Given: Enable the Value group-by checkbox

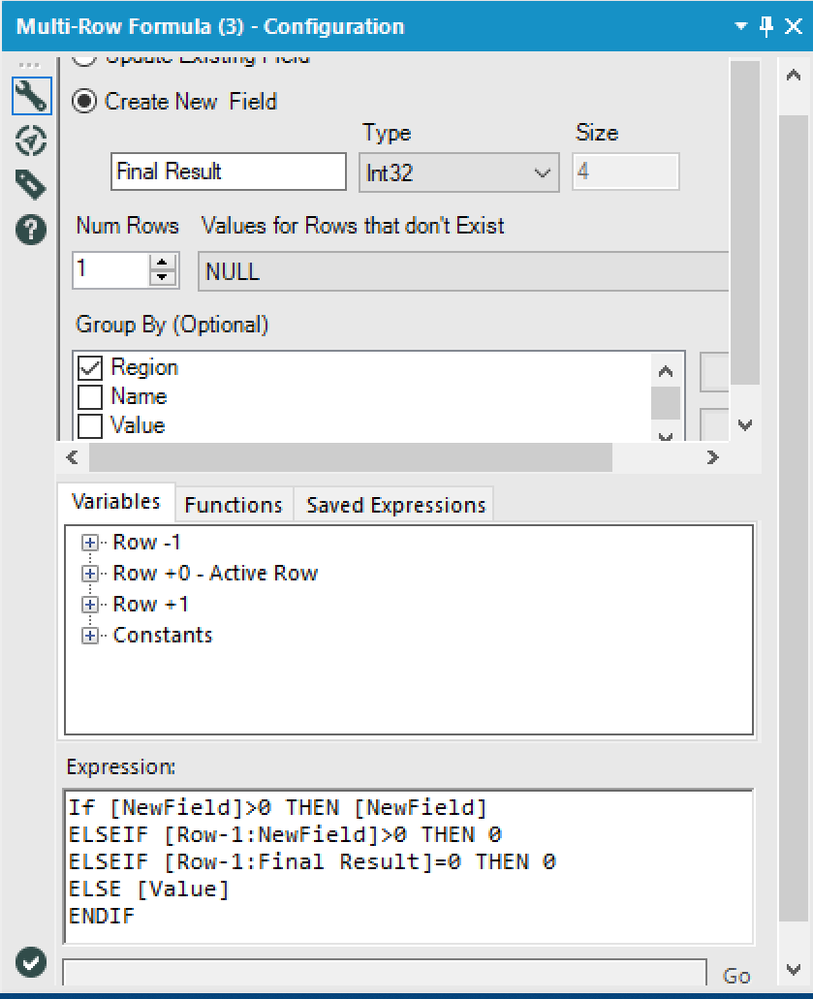Looking at the screenshot, I should (x=90, y=426).
